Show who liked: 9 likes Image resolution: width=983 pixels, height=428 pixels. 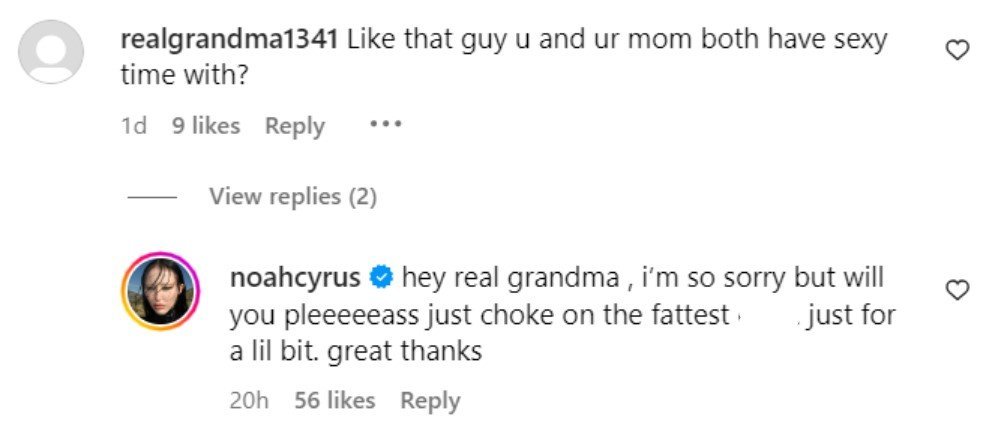point(206,126)
